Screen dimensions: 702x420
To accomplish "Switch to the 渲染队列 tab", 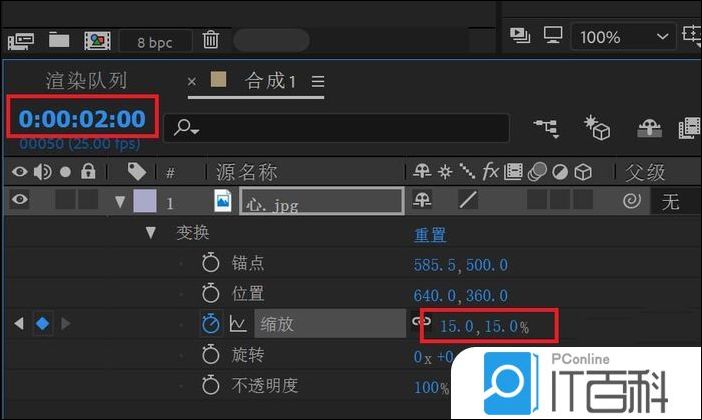I will tap(86, 81).
